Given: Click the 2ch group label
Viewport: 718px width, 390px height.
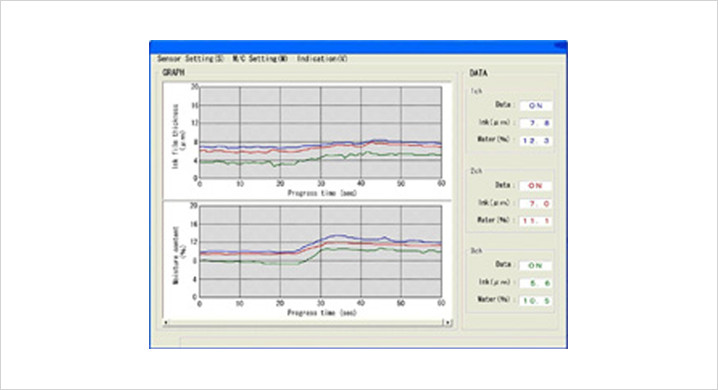Looking at the screenshot, I should click(x=476, y=171).
